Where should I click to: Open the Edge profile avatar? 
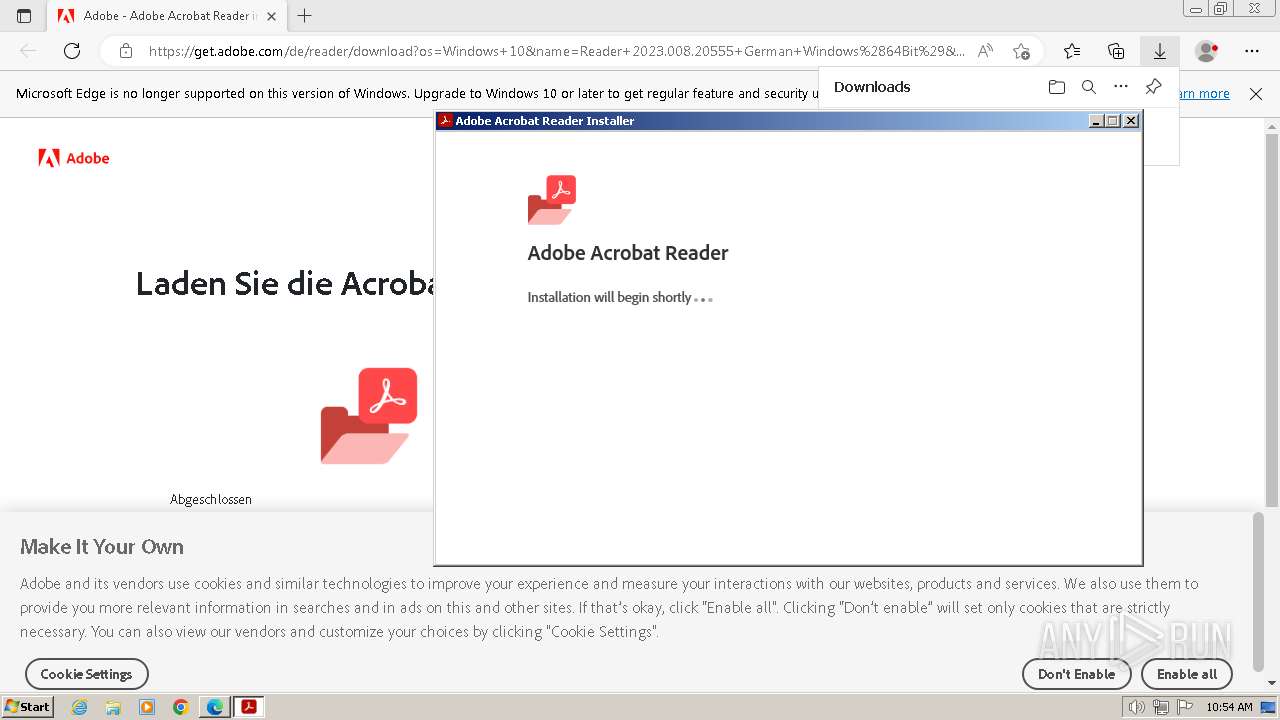(1207, 51)
